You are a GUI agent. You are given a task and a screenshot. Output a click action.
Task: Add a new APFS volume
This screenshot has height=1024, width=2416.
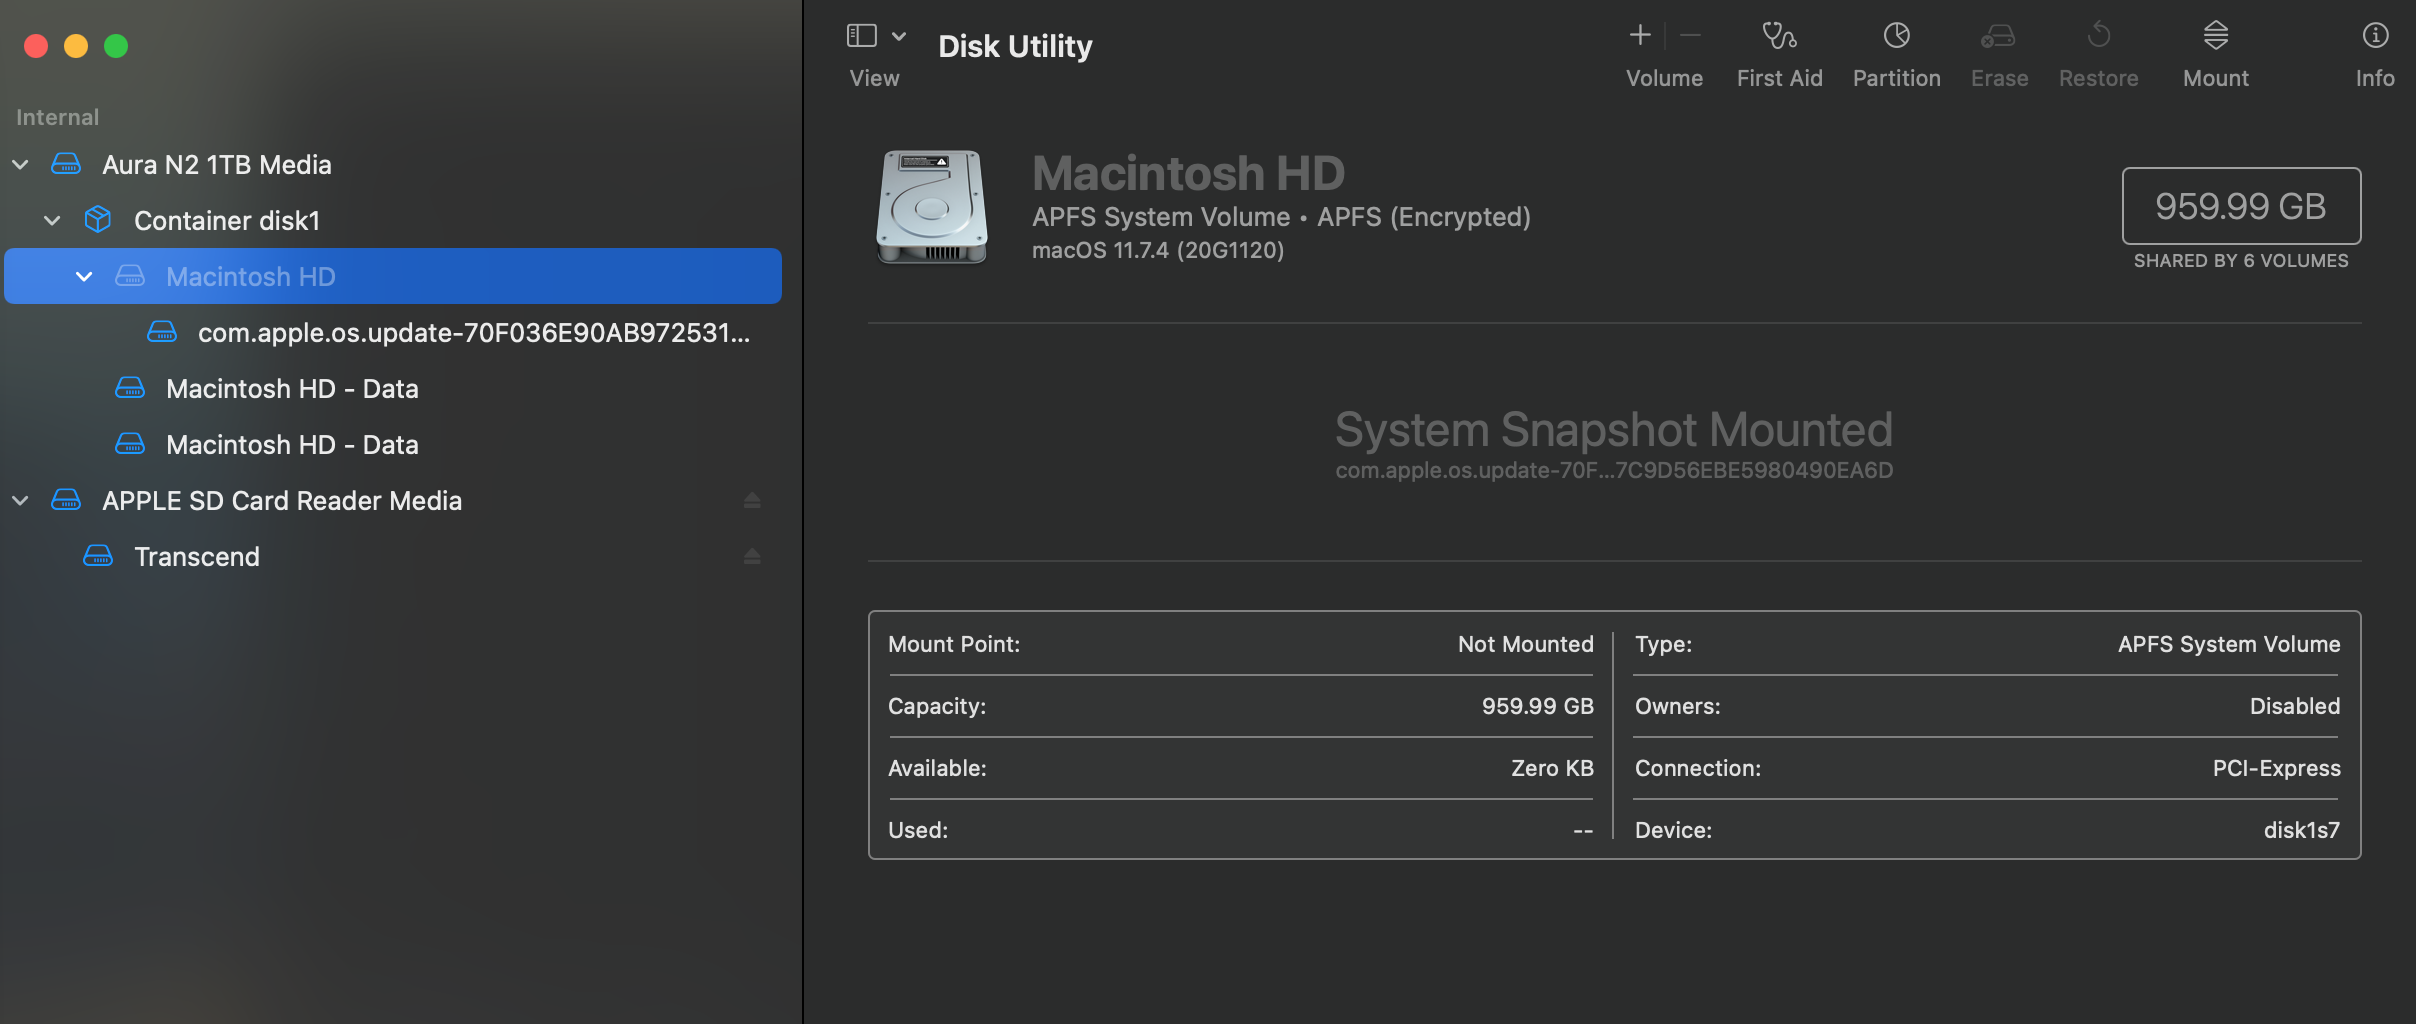(x=1639, y=35)
